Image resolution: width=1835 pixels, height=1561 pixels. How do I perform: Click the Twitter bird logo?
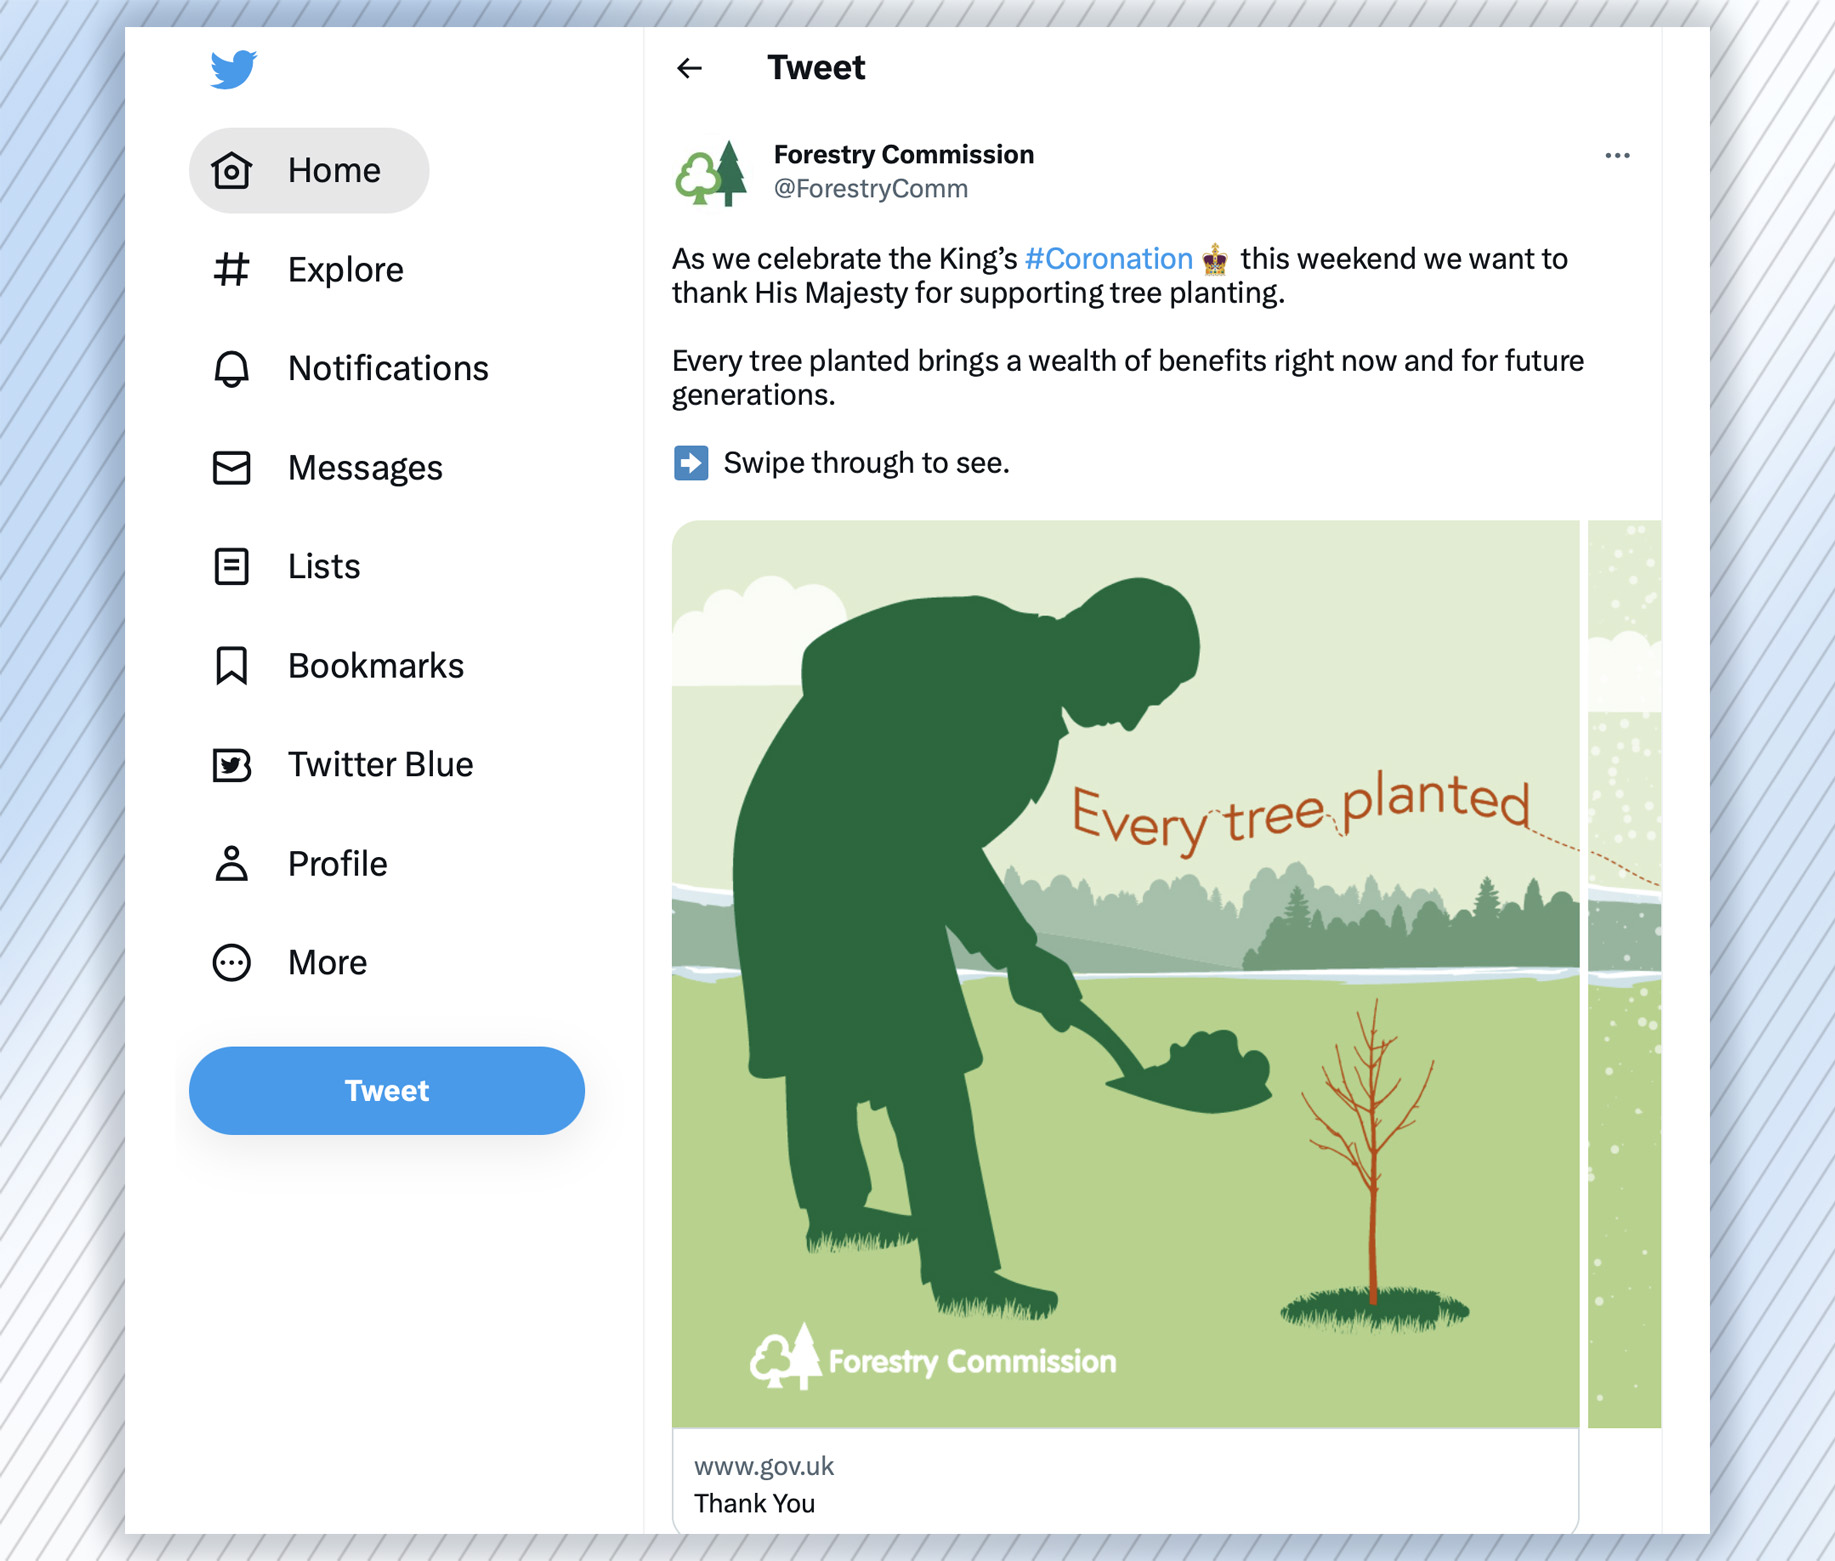[233, 69]
